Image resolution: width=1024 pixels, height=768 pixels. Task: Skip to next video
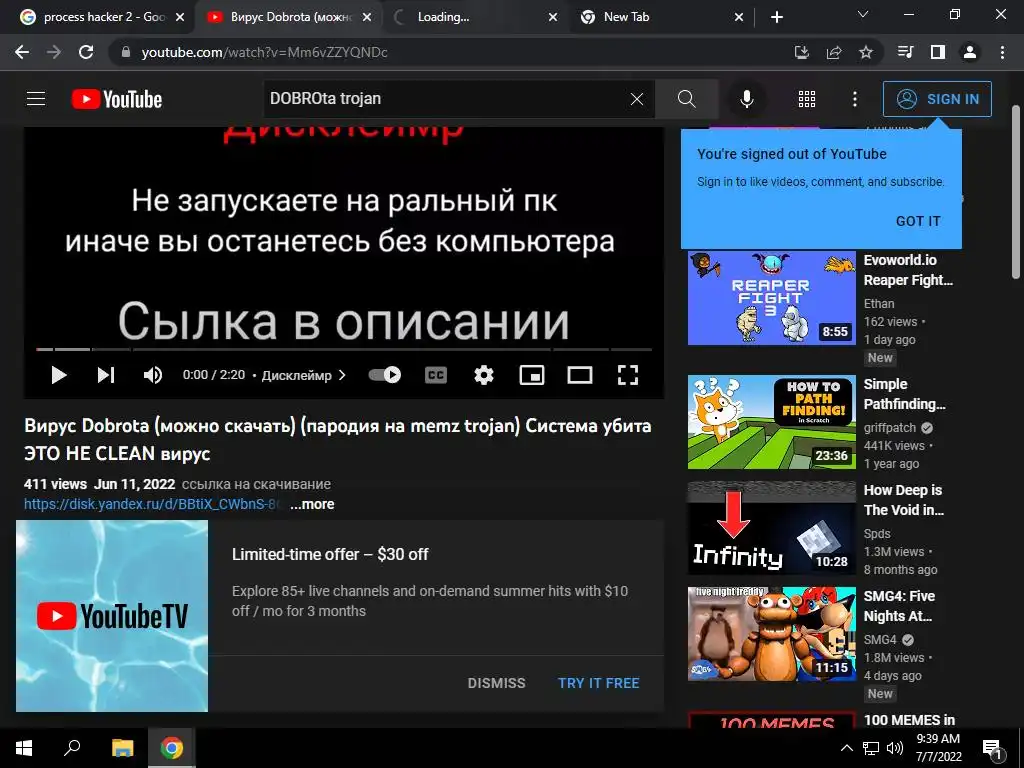pos(106,375)
